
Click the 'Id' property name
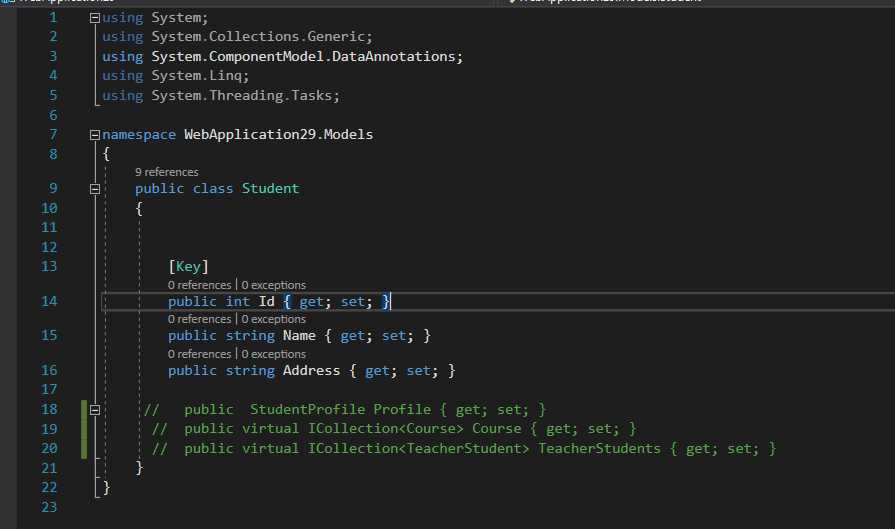coord(267,301)
